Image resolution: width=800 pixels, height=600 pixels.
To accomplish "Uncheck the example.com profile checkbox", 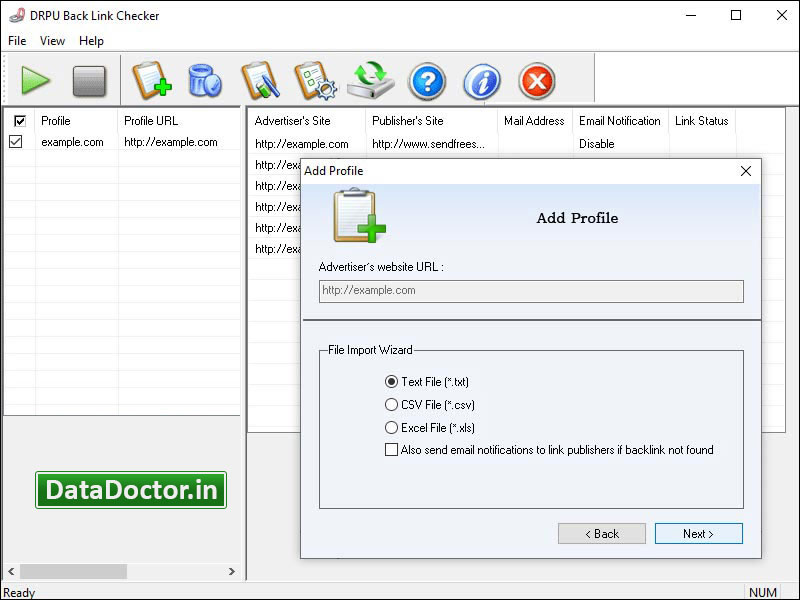I will click(17, 141).
